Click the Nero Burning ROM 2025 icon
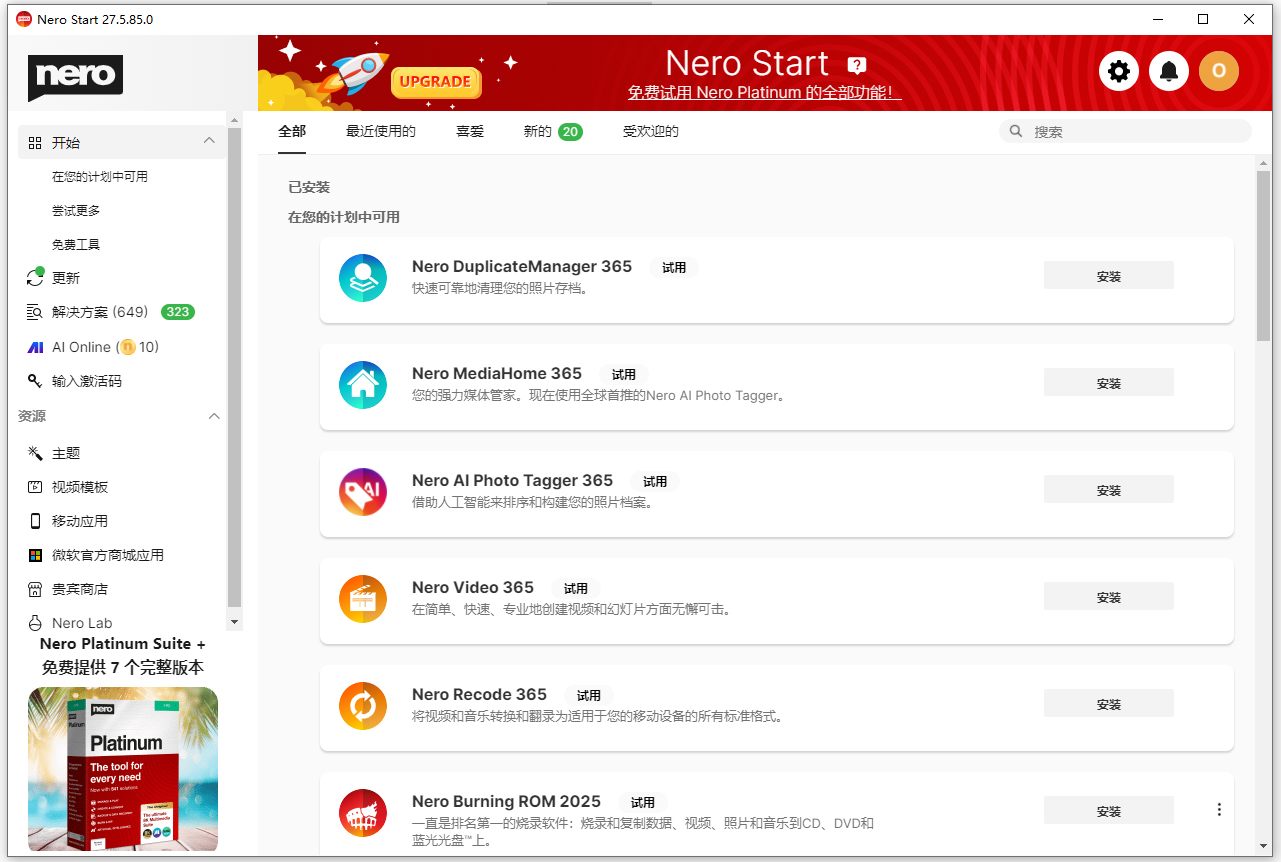 coord(362,812)
